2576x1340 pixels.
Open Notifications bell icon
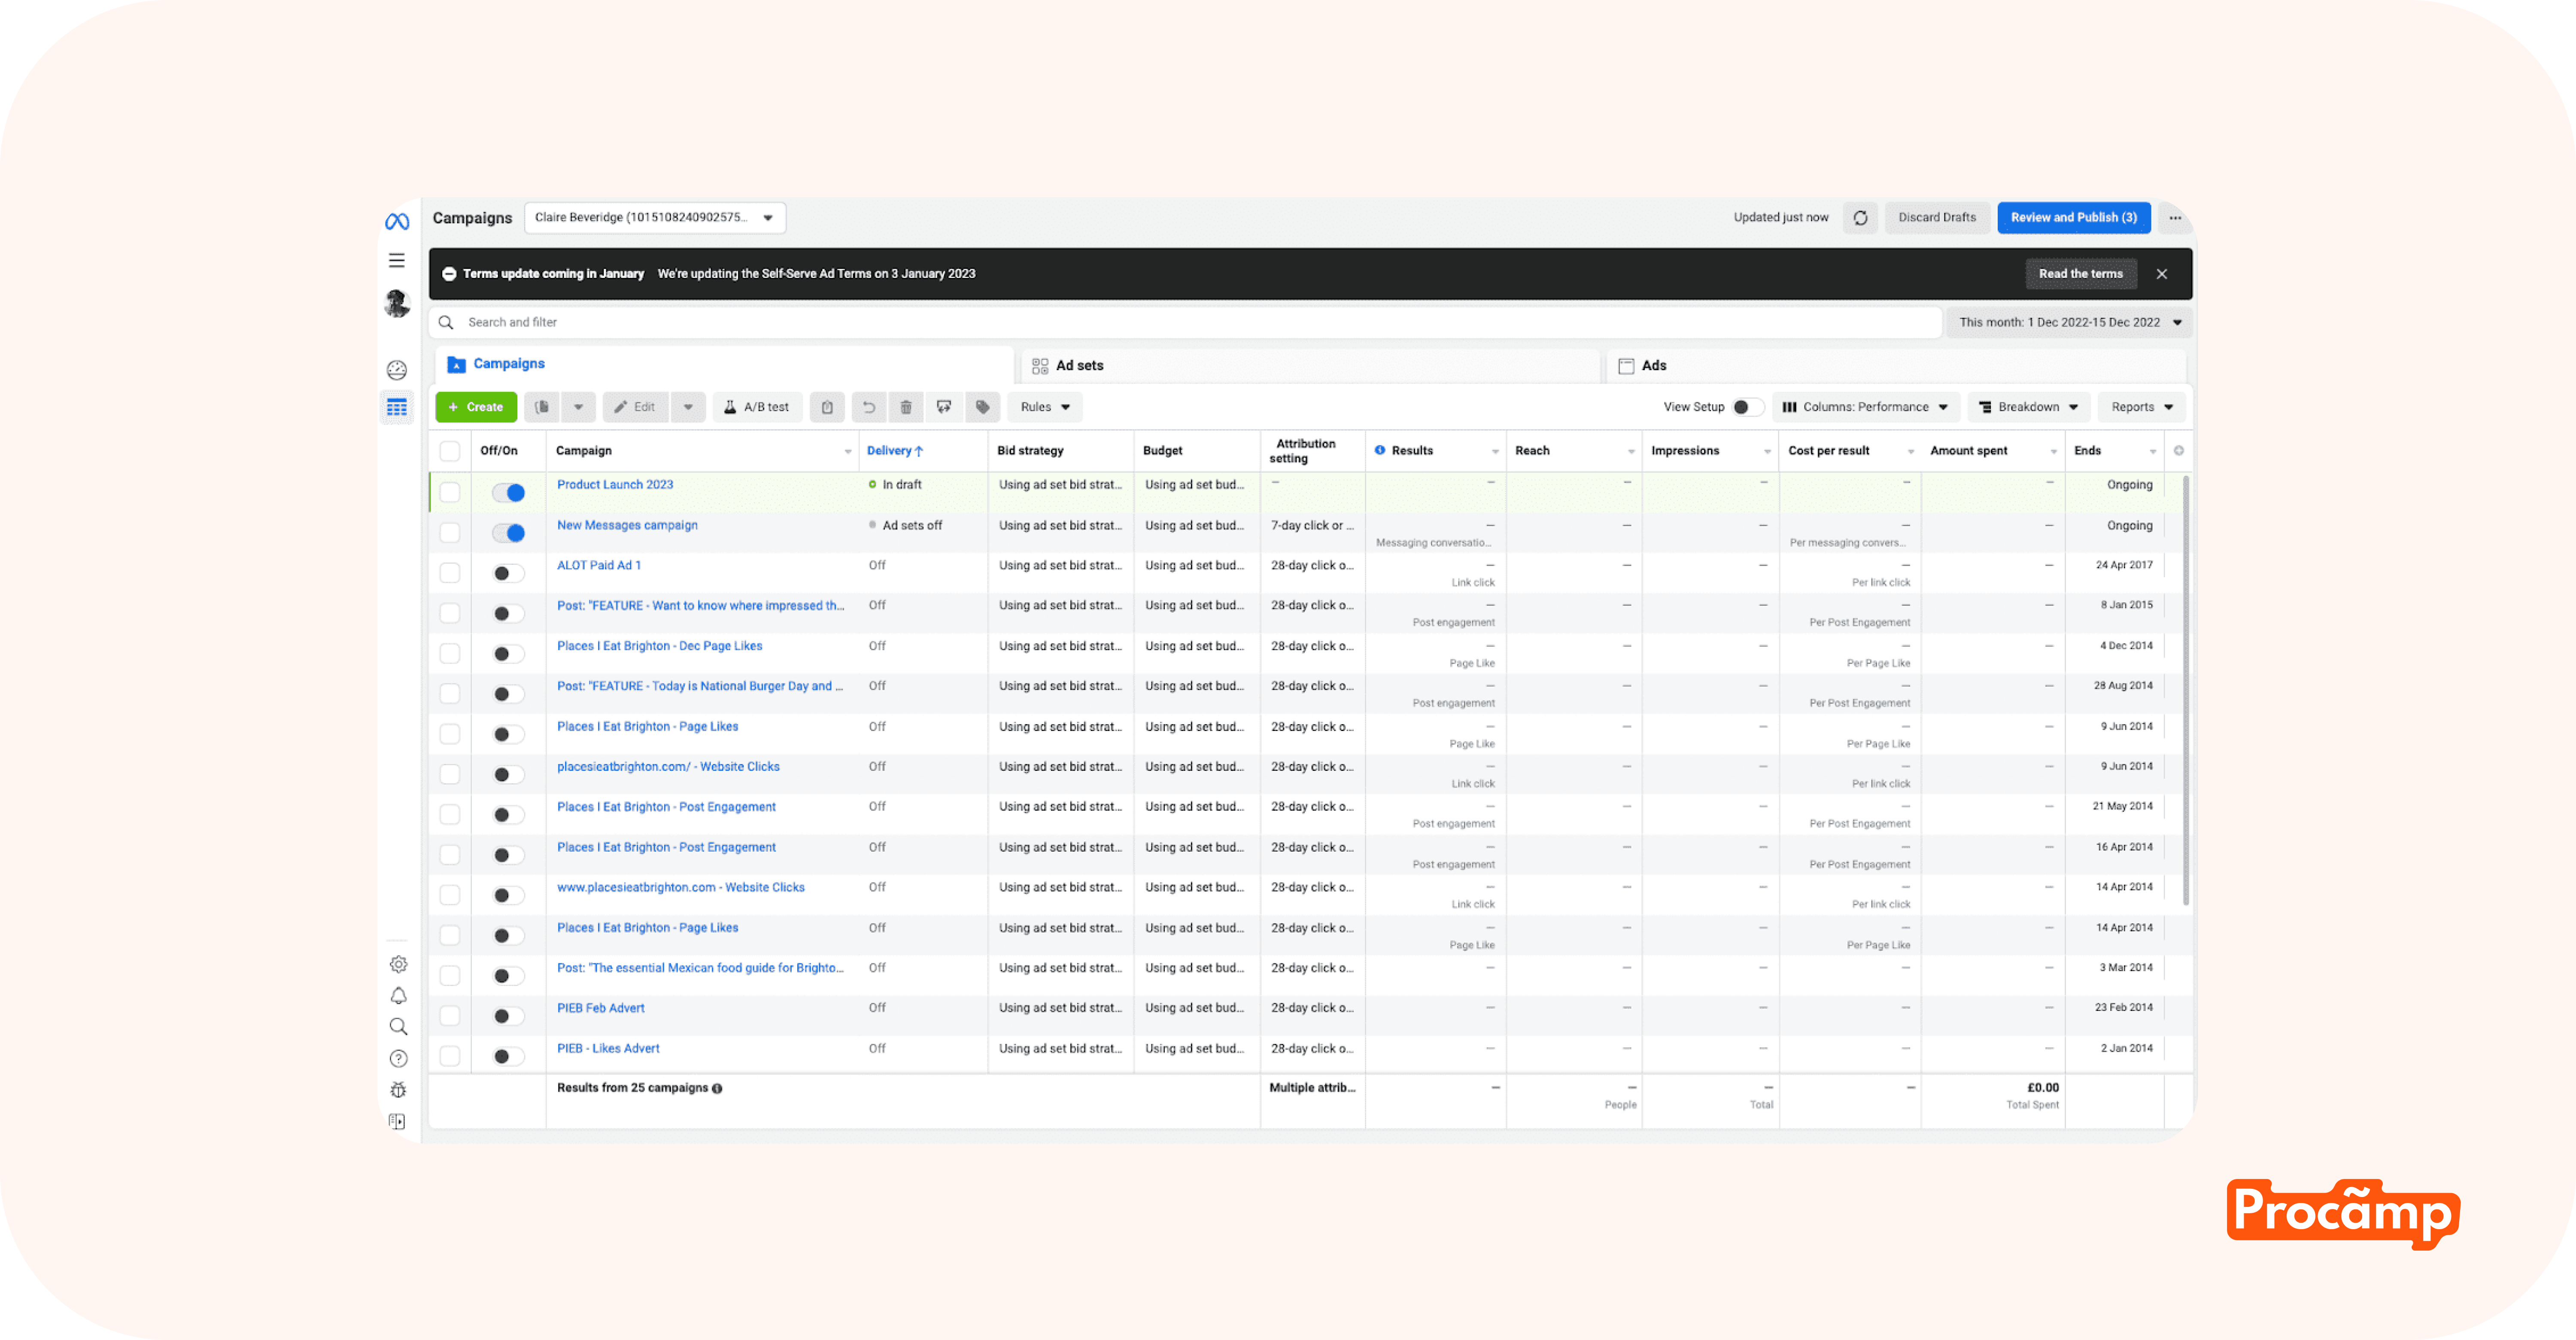click(x=398, y=995)
